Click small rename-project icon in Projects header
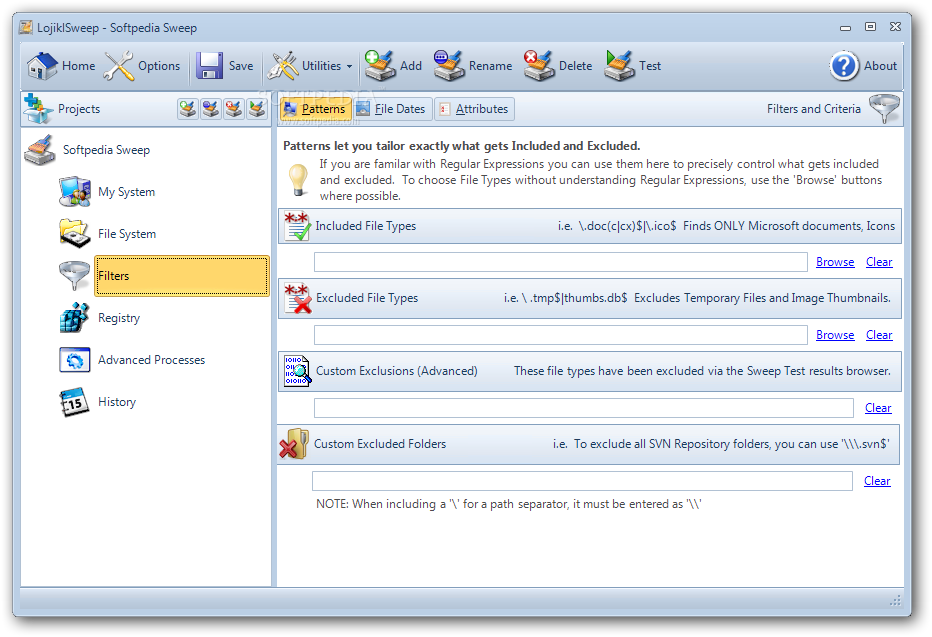The width and height of the screenshot is (932, 637). (210, 109)
